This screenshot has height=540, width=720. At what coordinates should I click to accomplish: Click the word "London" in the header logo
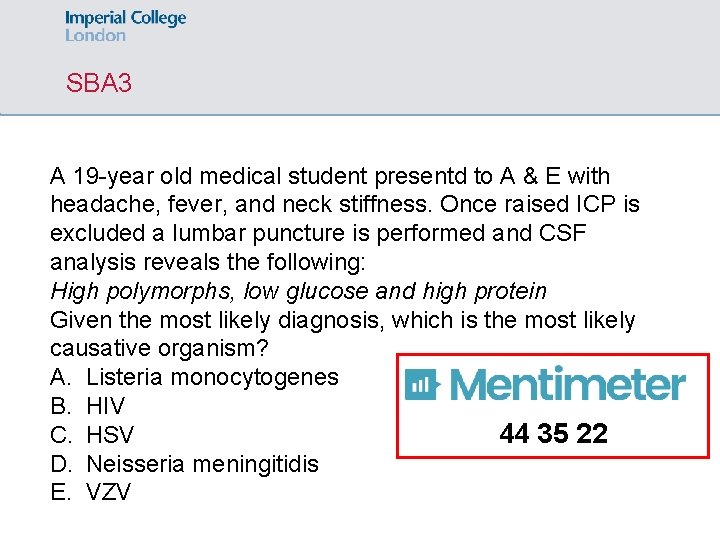[x=96, y=36]
